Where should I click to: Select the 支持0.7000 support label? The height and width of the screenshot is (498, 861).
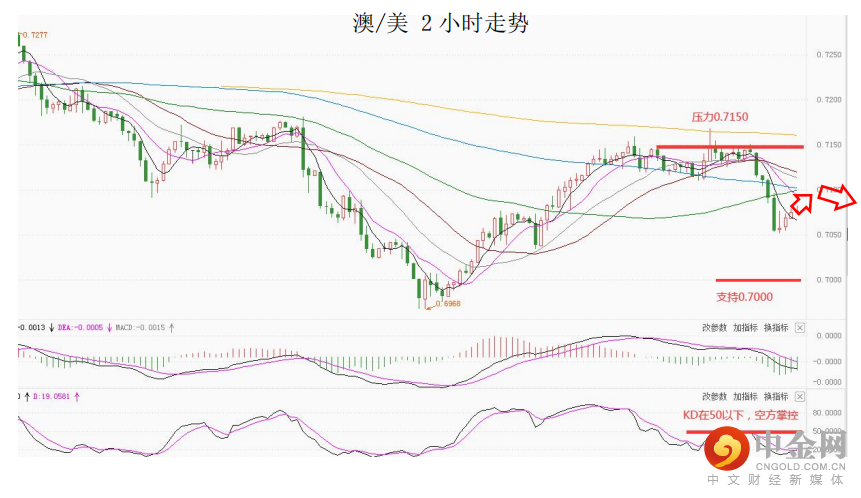pos(744,296)
